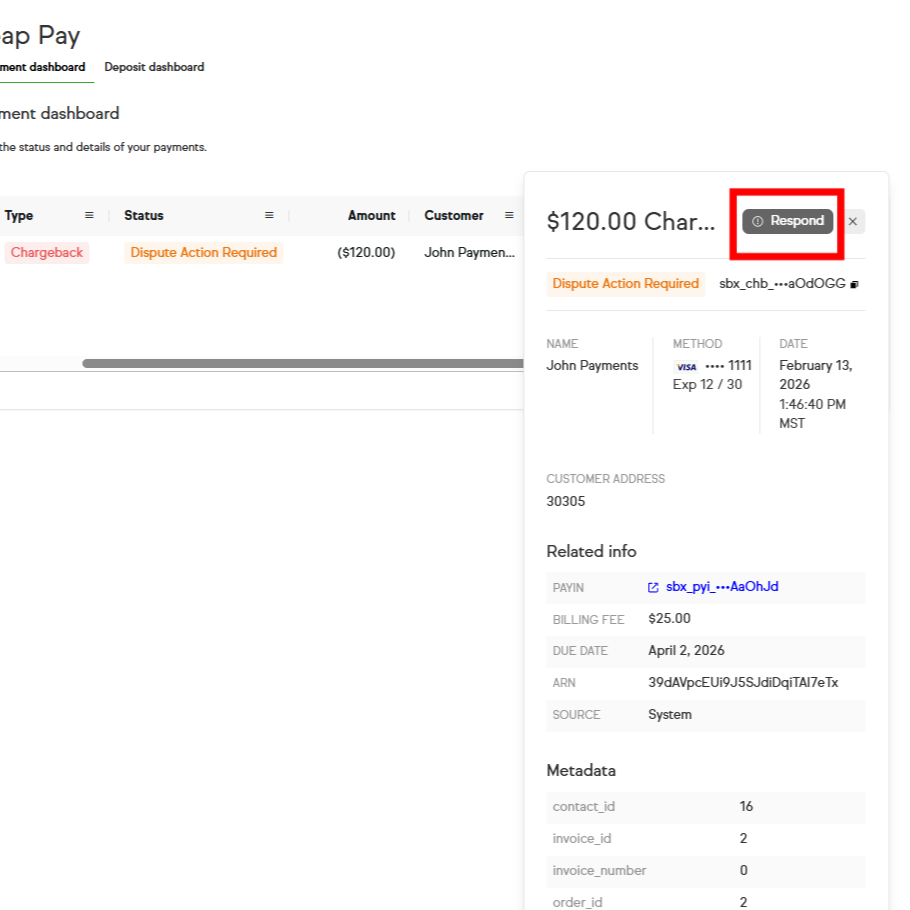
Task: Click the external link icon beside PAYIN
Action: click(653, 587)
